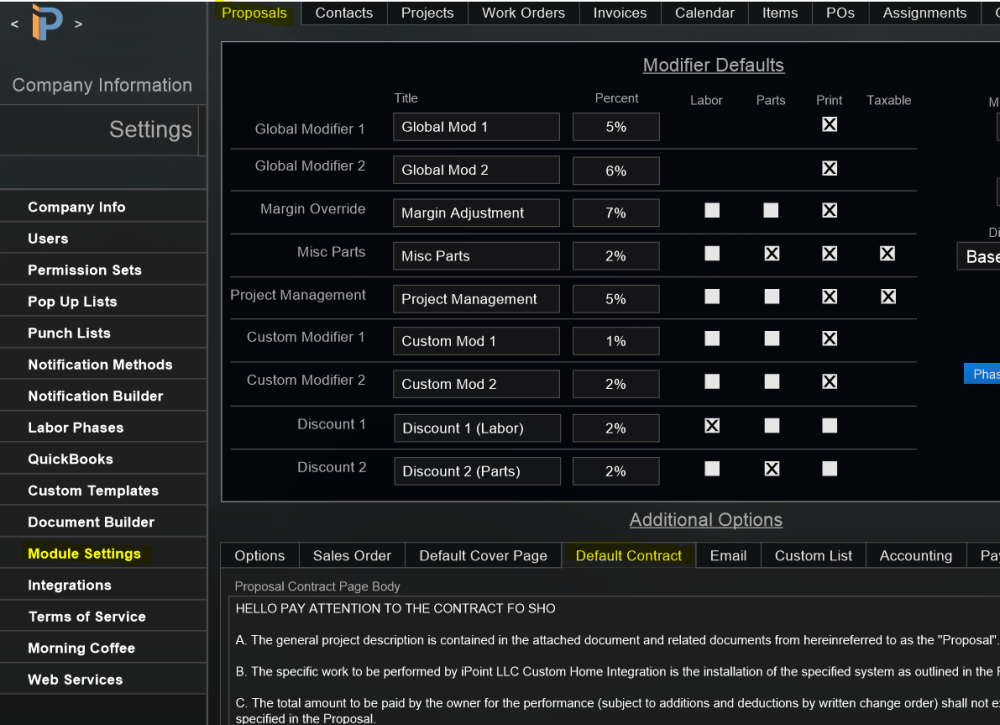Screen dimensions: 1000x725
Task: Click the Global Mod 1 title field
Action: (476, 127)
